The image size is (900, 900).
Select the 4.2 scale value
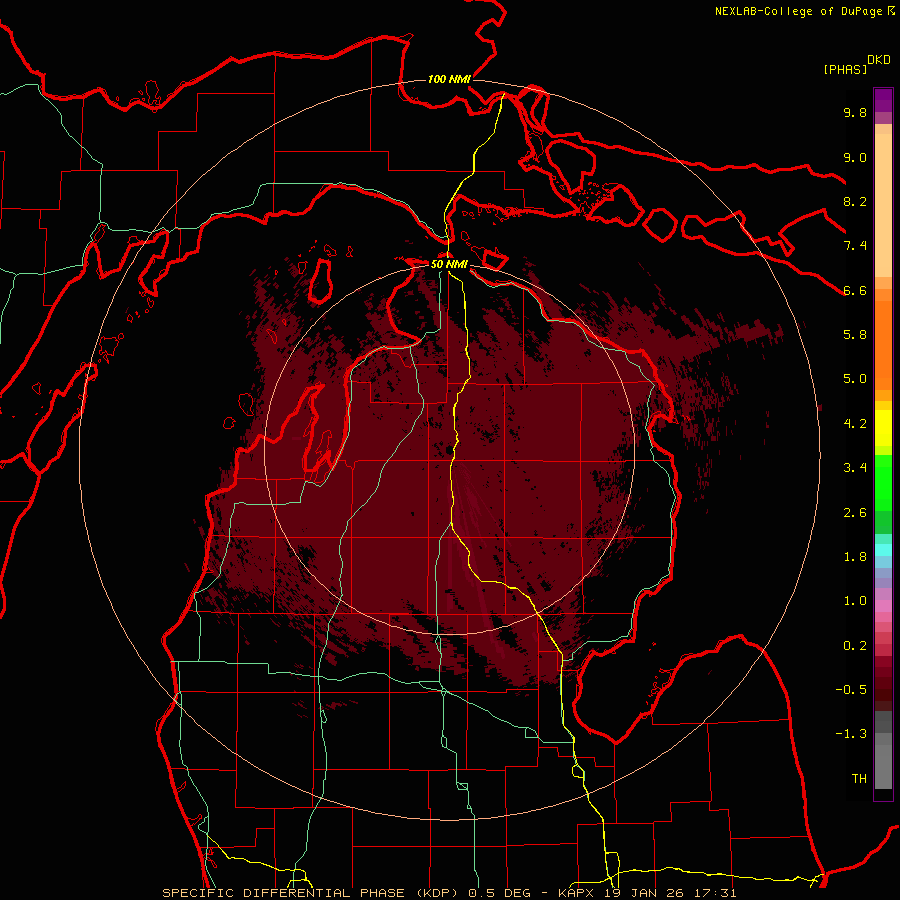pyautogui.click(x=855, y=424)
